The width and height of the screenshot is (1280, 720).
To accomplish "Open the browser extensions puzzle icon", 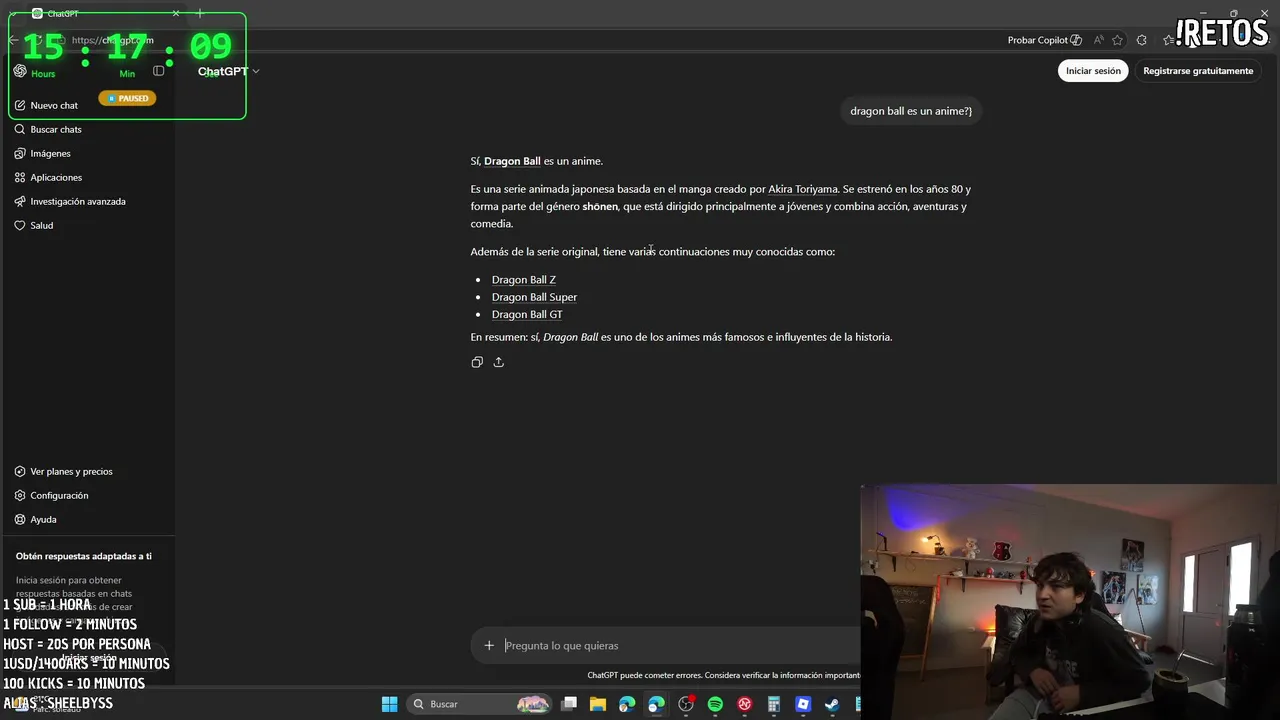I will (x=1142, y=40).
